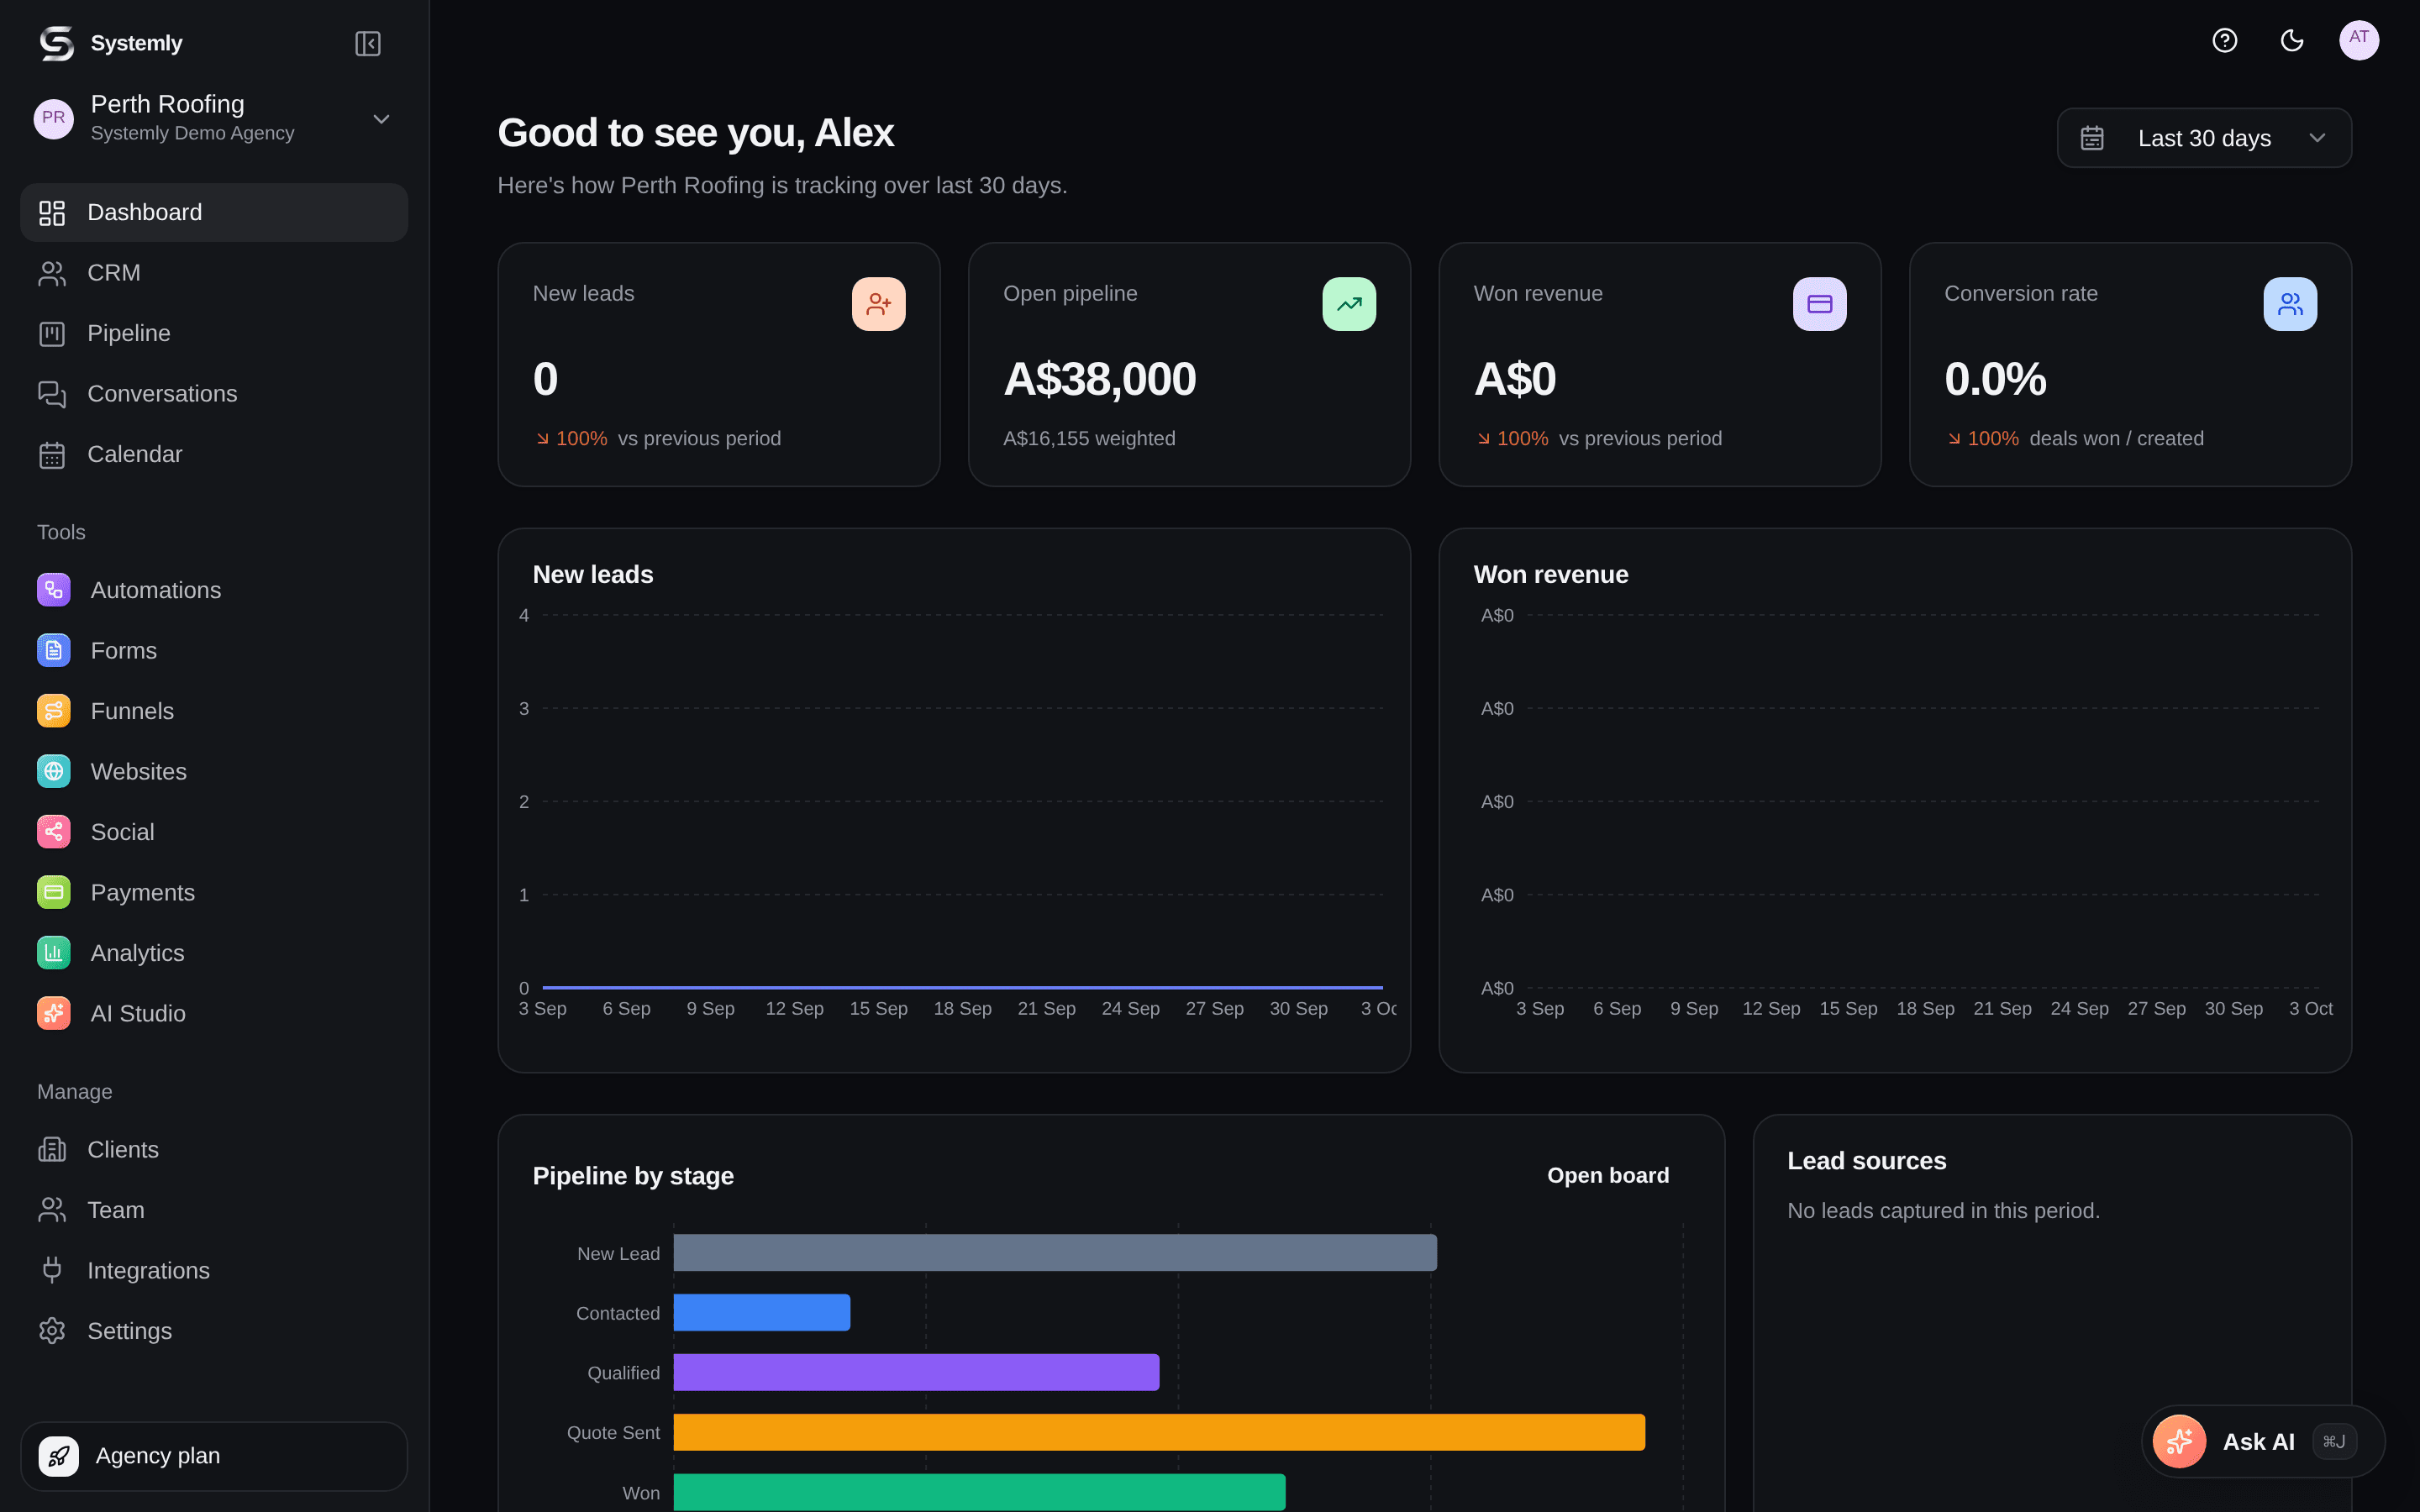
Task: Click the Social share icon
Action: (54, 832)
